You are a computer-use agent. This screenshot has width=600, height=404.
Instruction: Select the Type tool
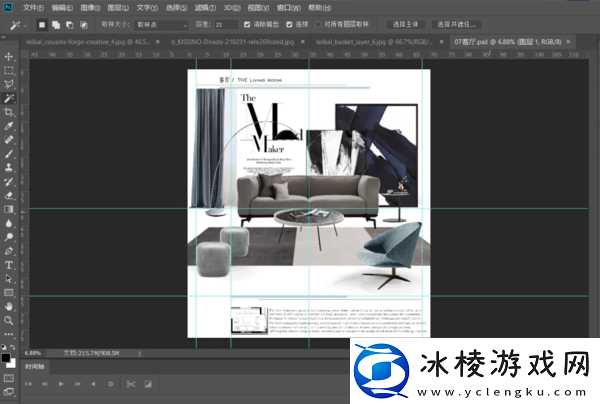[x=8, y=265]
